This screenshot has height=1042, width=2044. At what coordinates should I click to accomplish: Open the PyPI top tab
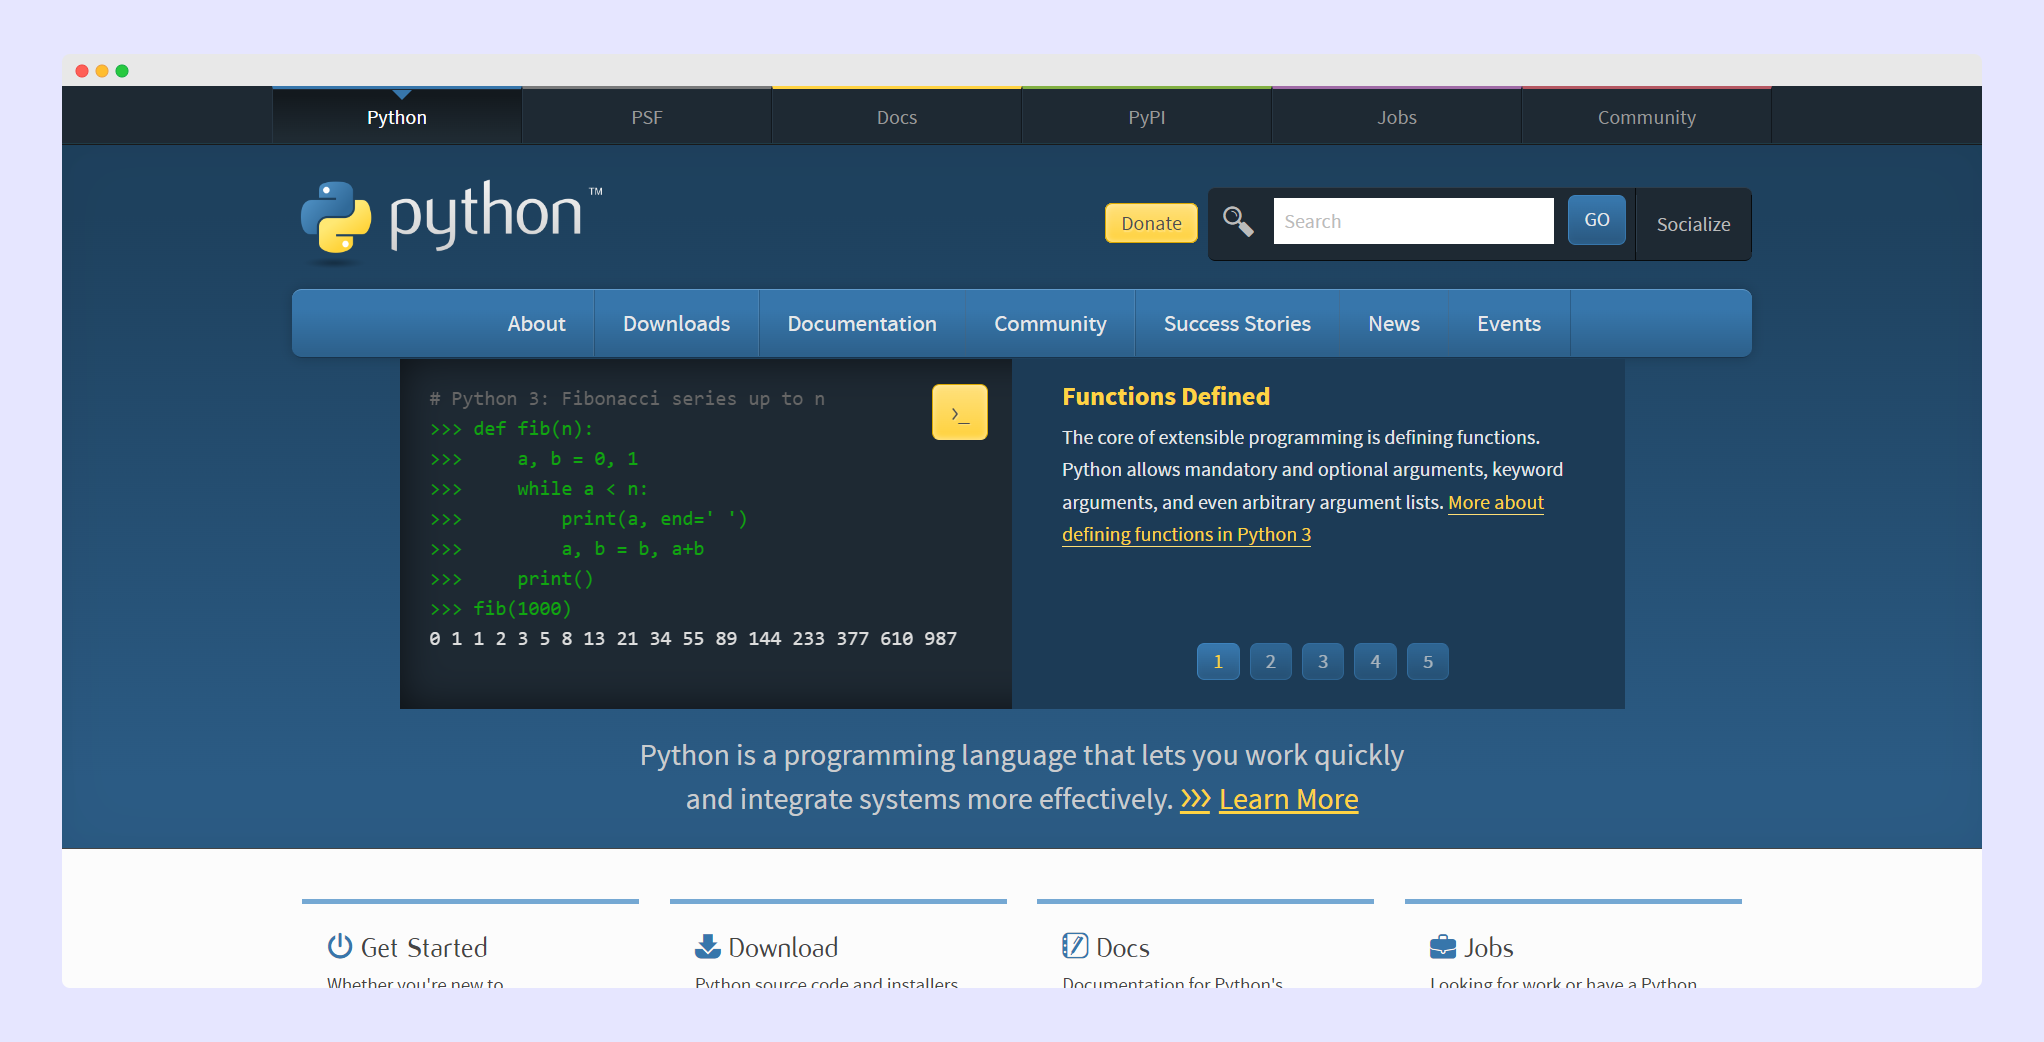1146,117
